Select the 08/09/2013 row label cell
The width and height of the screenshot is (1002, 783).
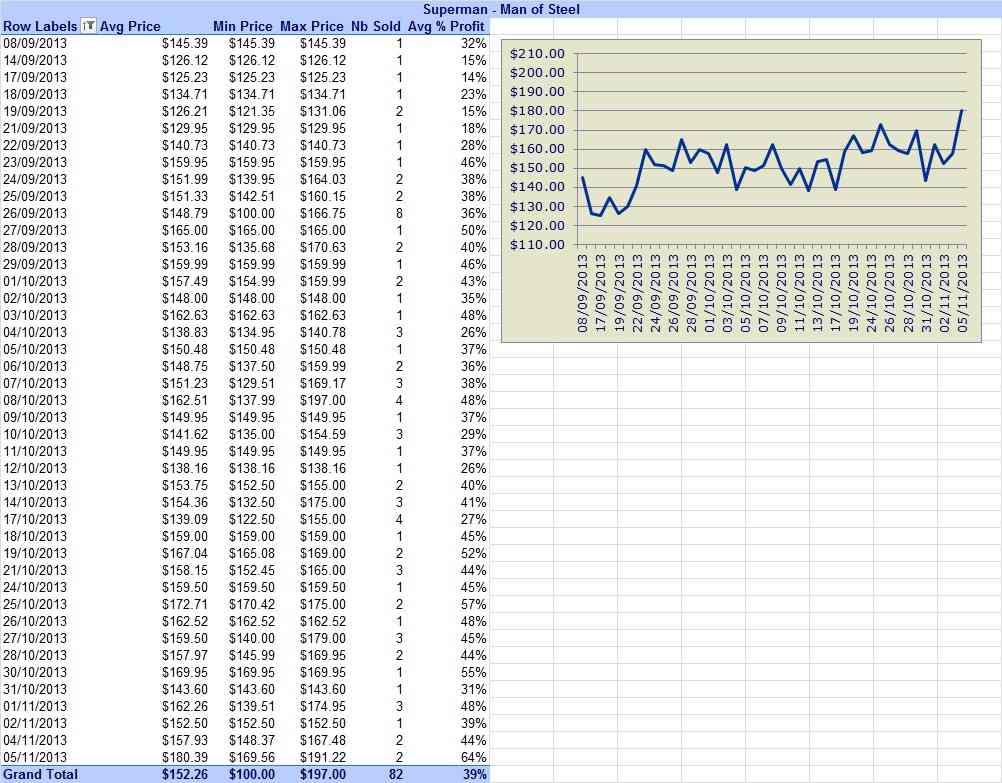pyautogui.click(x=35, y=43)
